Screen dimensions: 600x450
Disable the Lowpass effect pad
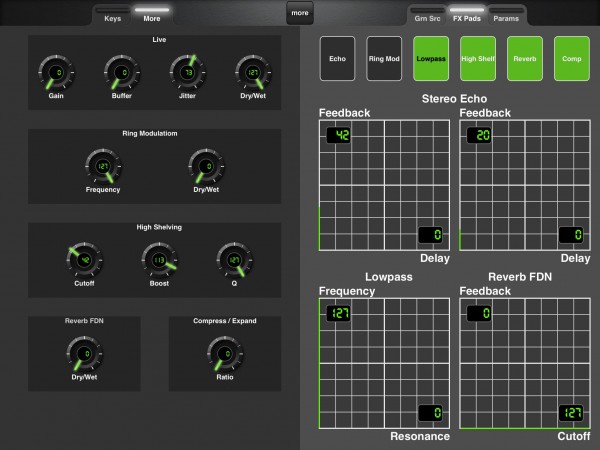click(431, 59)
